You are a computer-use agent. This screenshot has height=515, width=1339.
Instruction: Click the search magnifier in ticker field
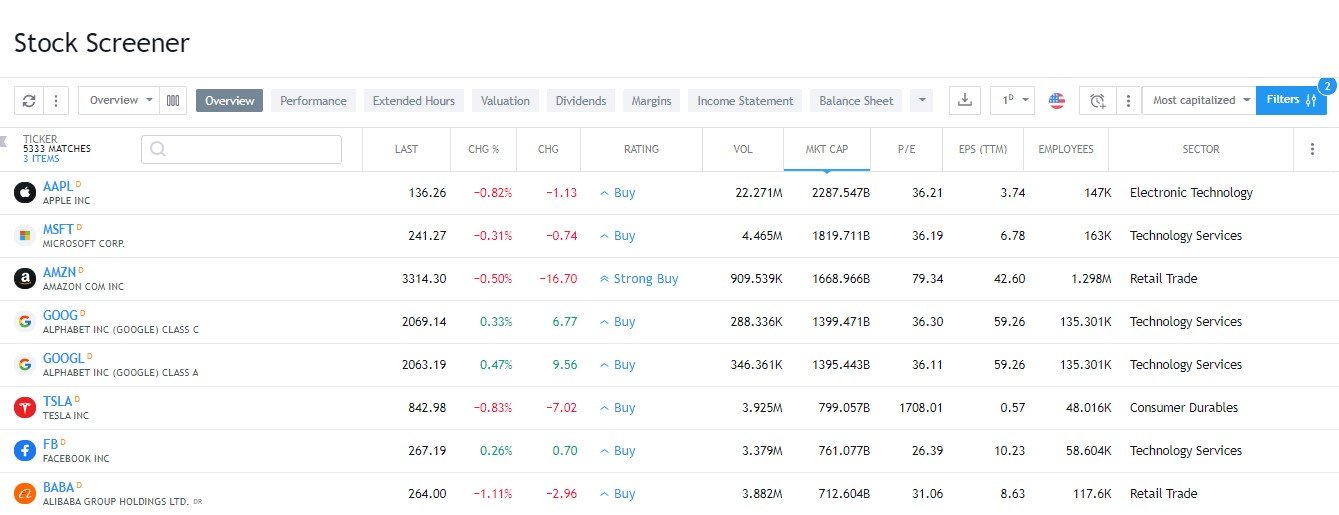click(157, 150)
